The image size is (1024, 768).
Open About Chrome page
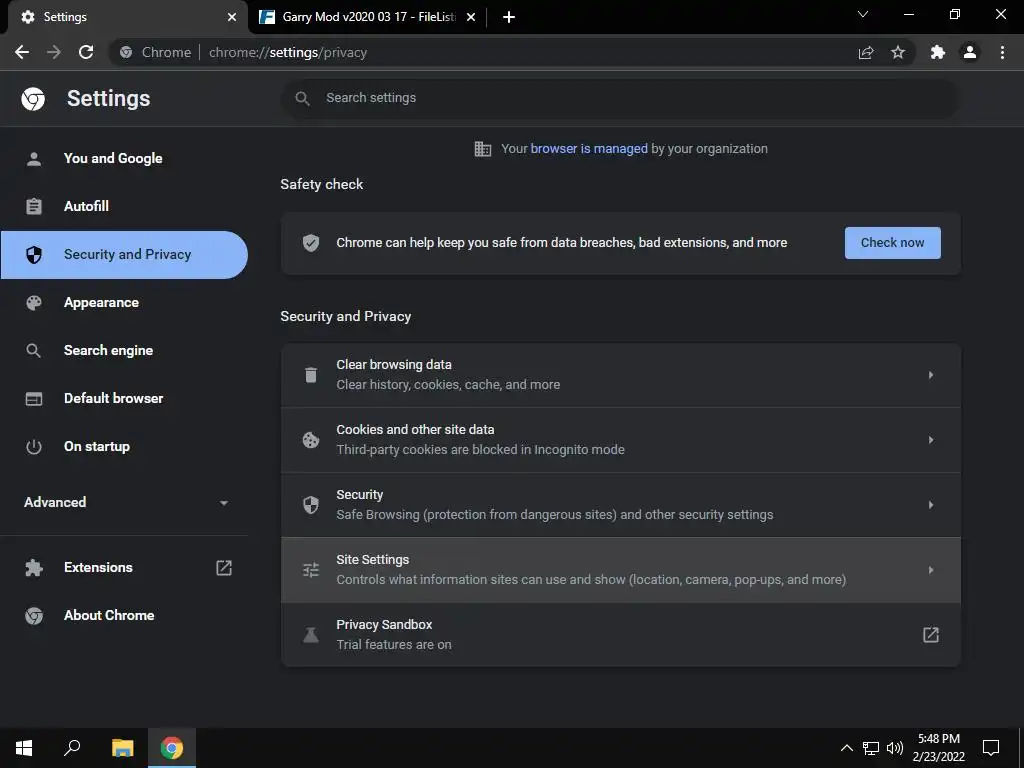(x=124, y=615)
